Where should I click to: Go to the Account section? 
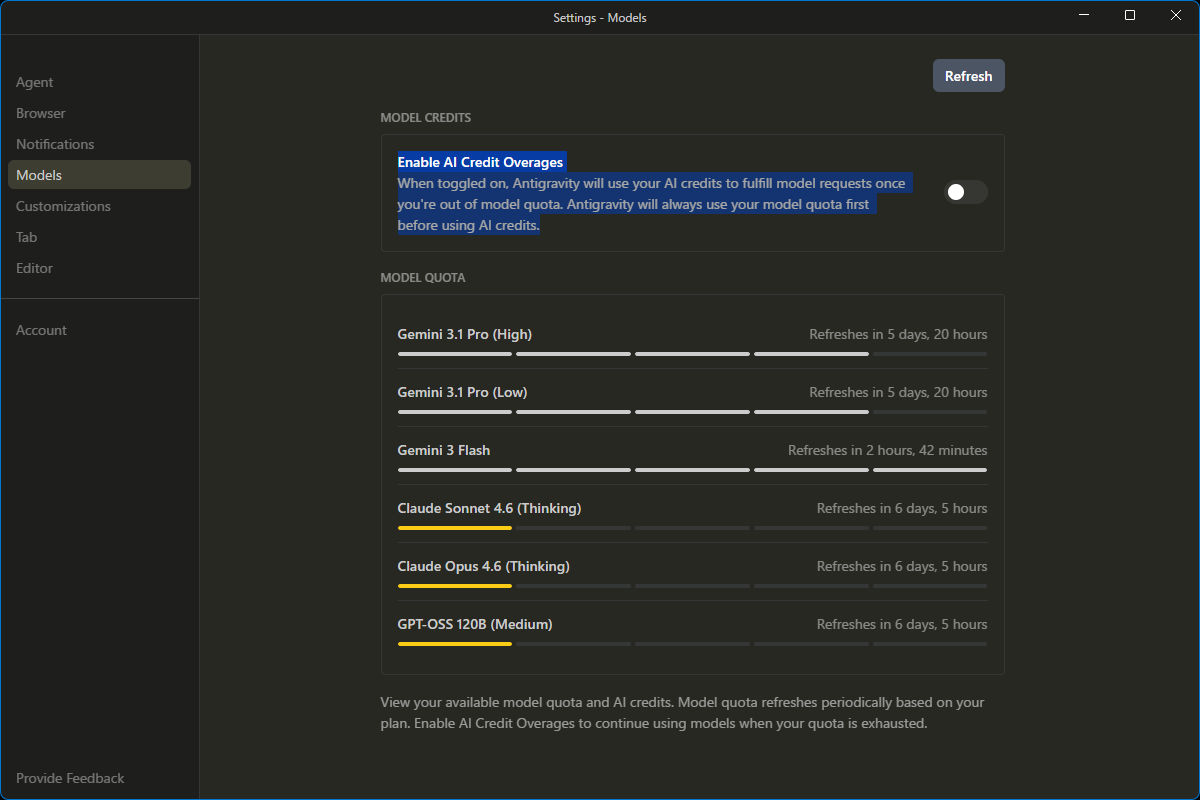click(x=41, y=329)
